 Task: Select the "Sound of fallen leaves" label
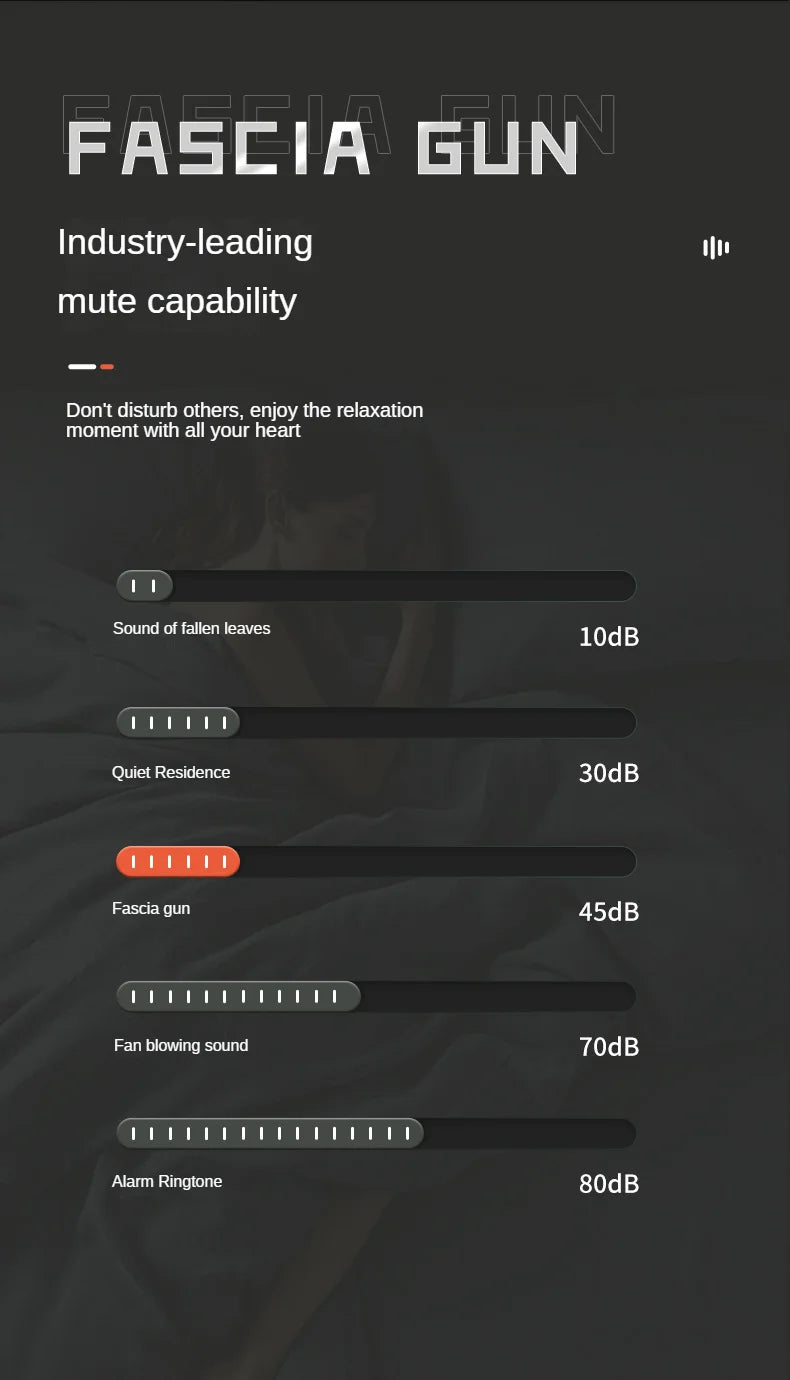191,629
